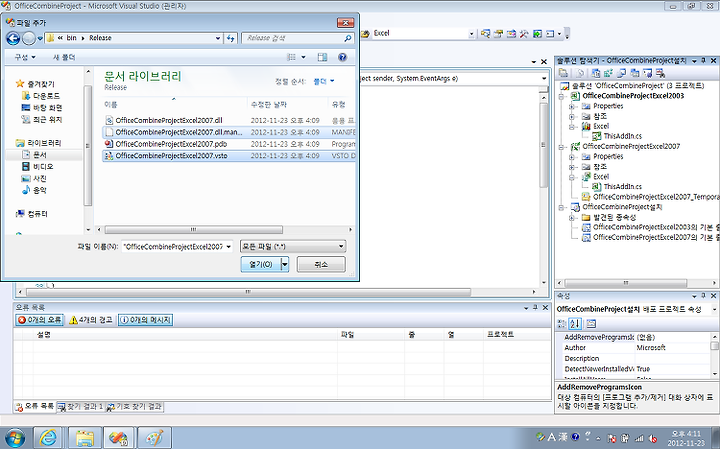Open File Types Editor in Solution Explorer toolbar
This screenshot has height=449, width=720.
click(621, 73)
